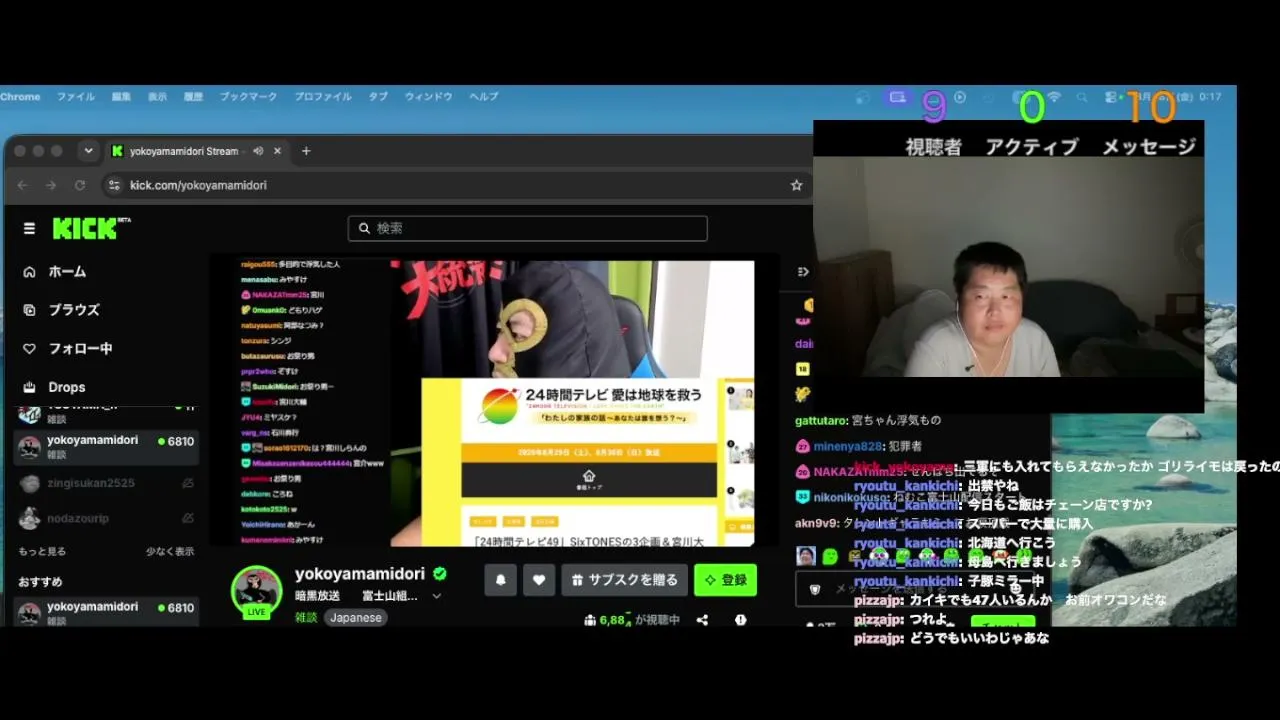Open the Chrome tab search dropdown
The image size is (1280, 720).
coord(88,151)
